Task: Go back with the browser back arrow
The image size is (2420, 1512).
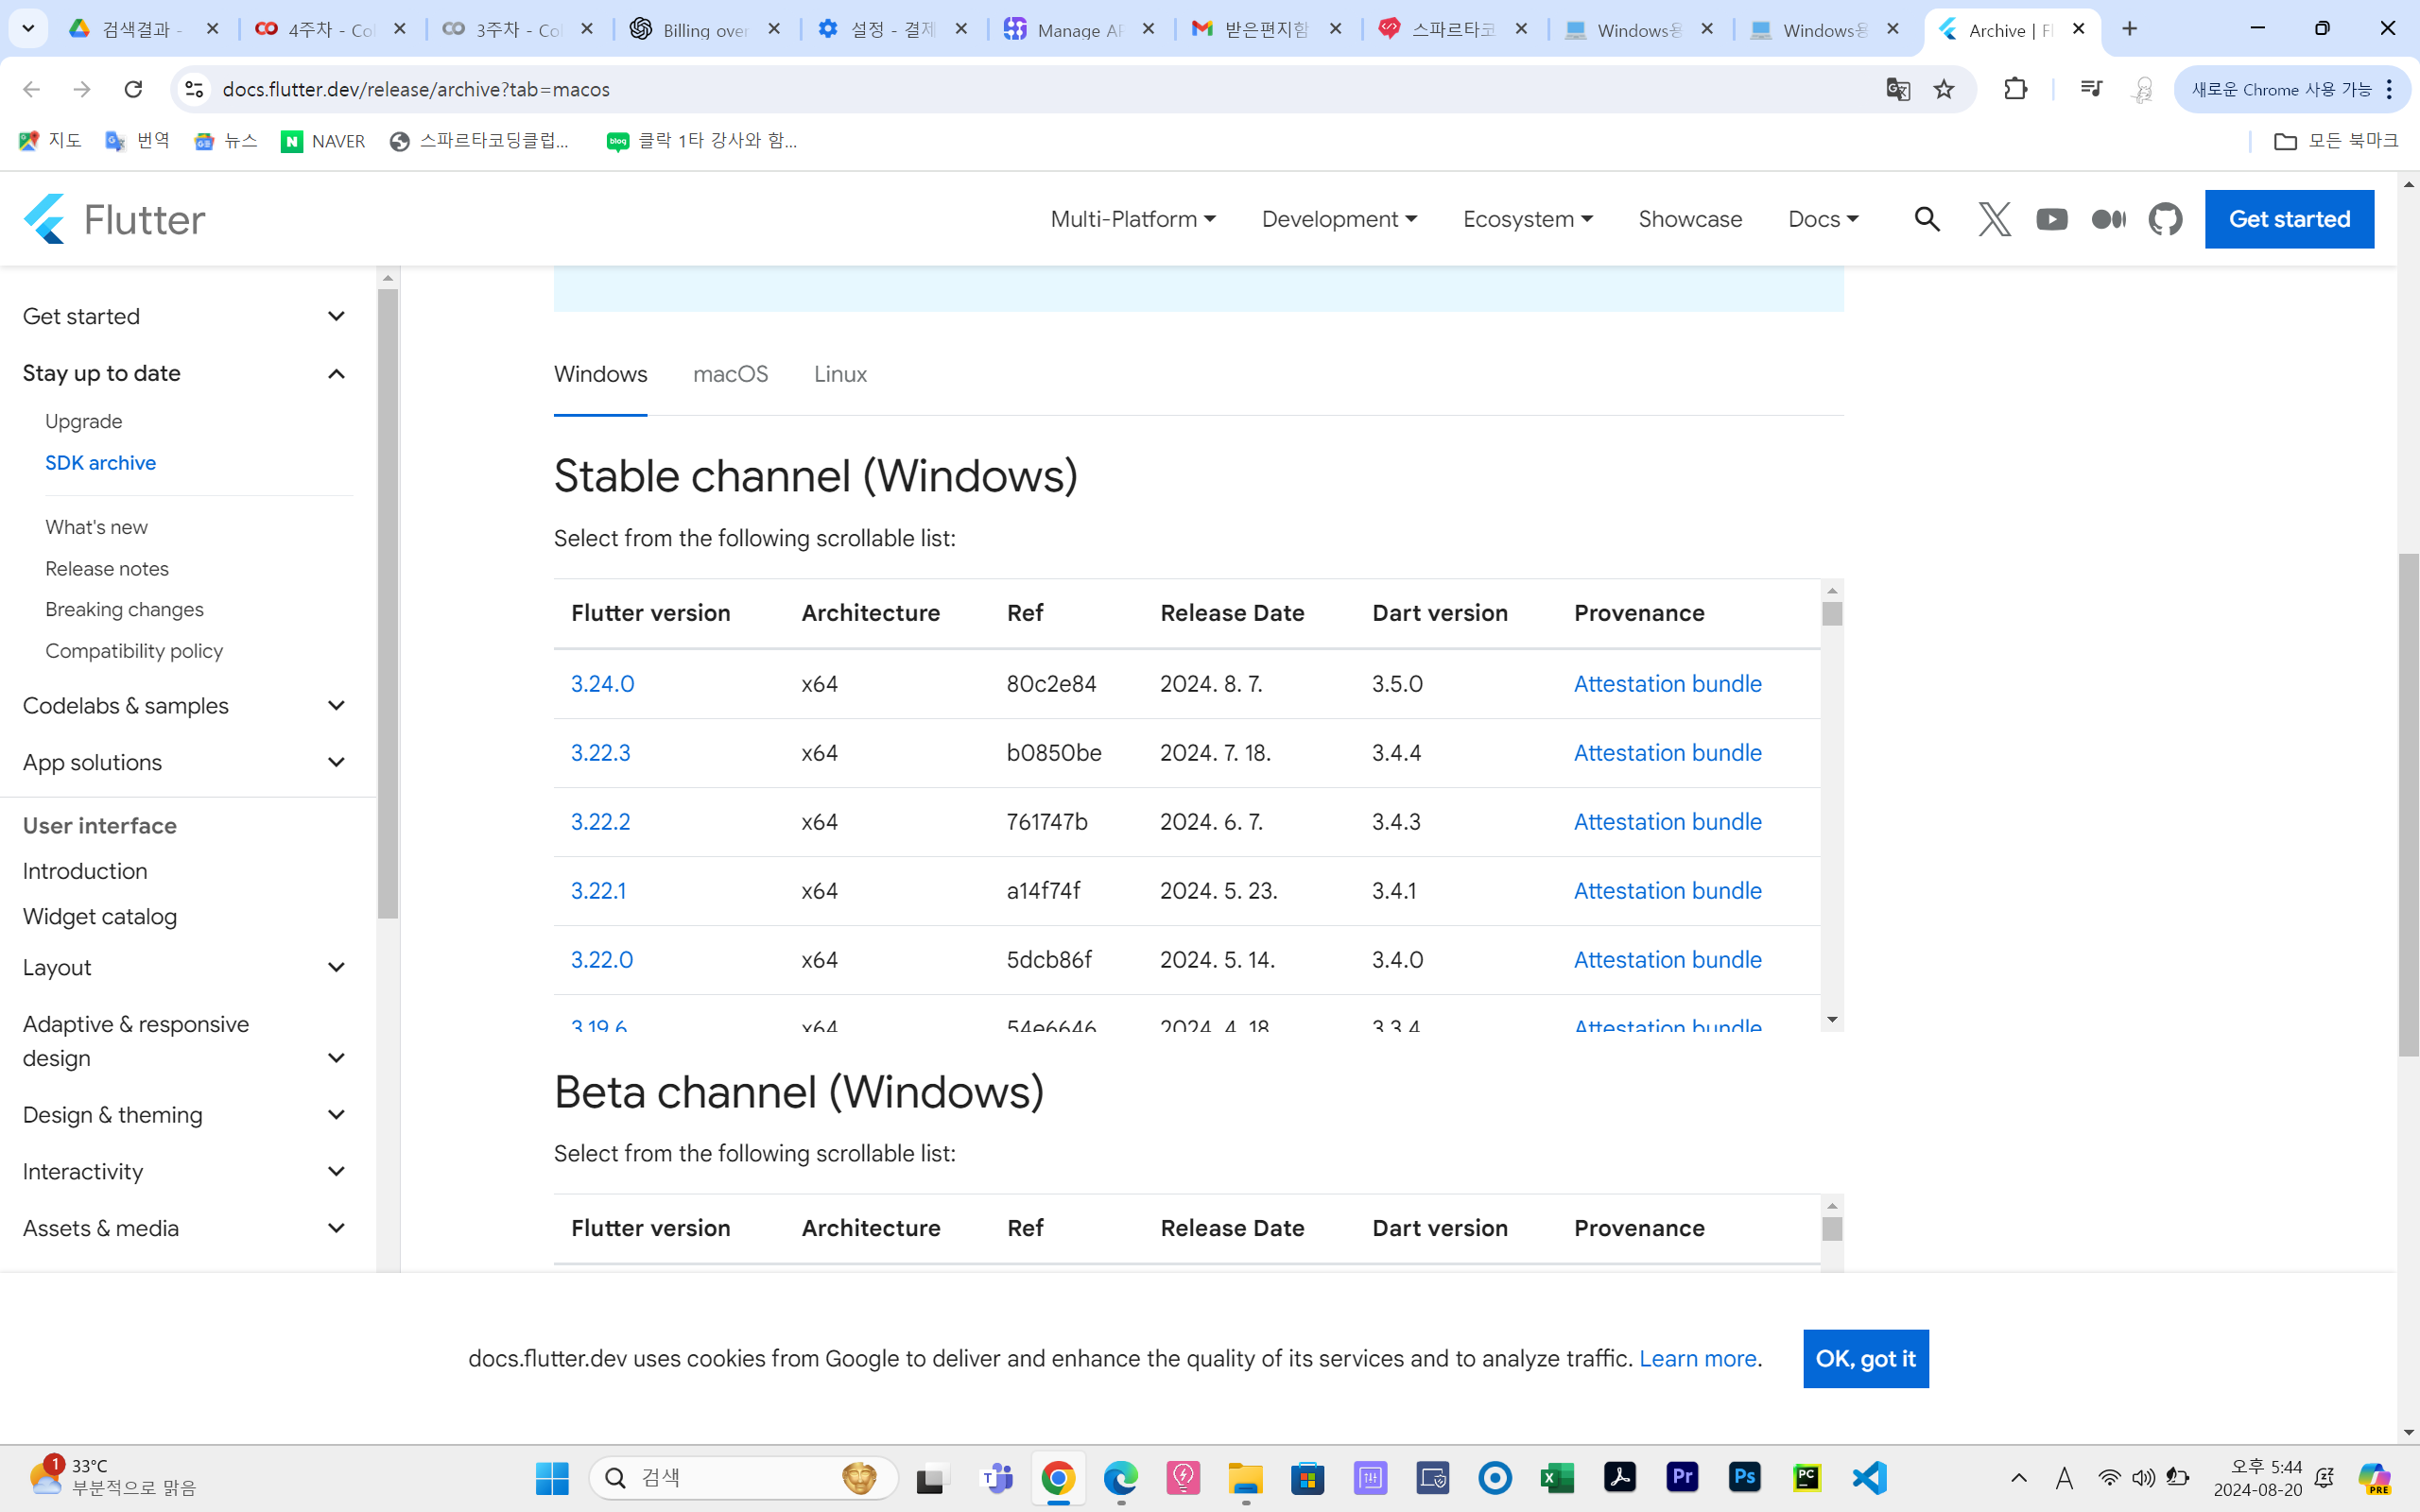Action: [x=31, y=89]
